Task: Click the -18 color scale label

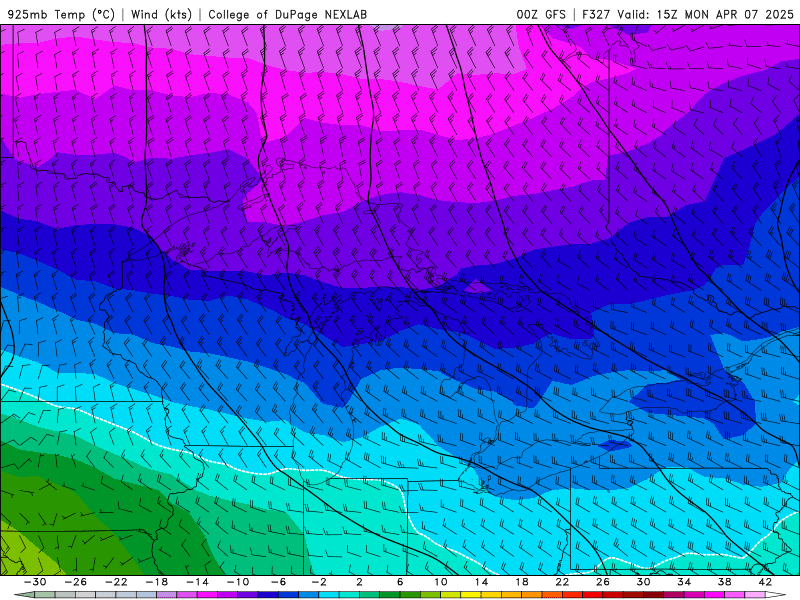Action: click(x=157, y=582)
